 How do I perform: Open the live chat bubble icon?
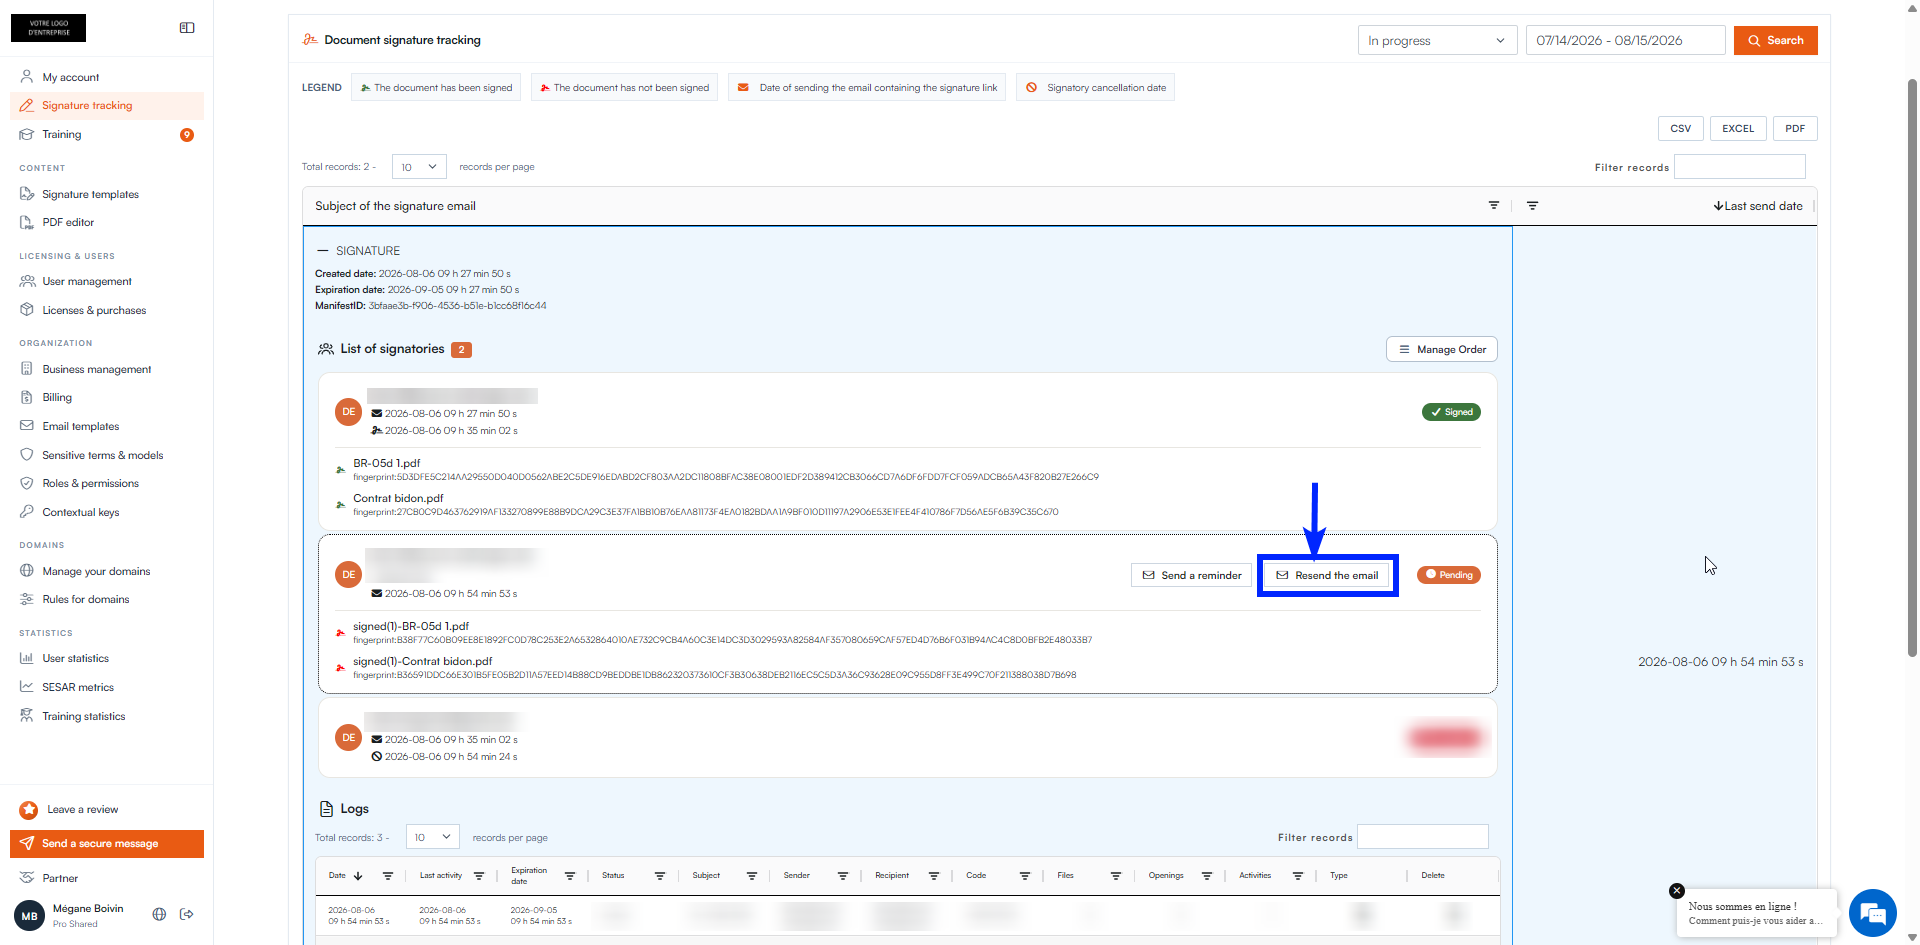1872,912
